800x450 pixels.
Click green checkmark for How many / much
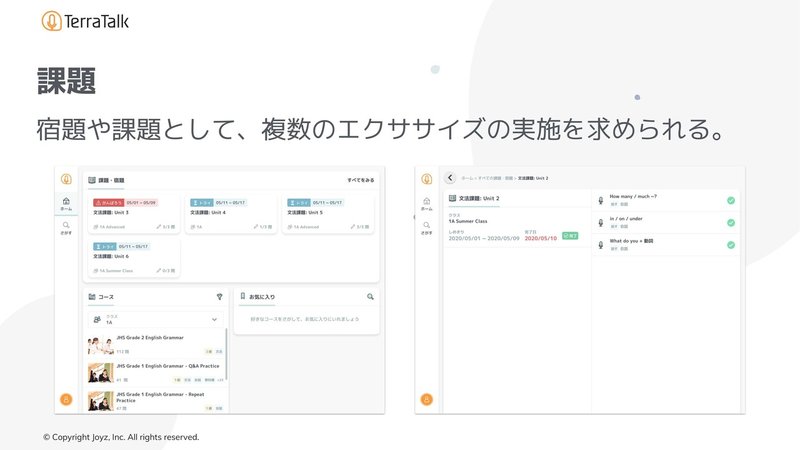click(x=731, y=201)
